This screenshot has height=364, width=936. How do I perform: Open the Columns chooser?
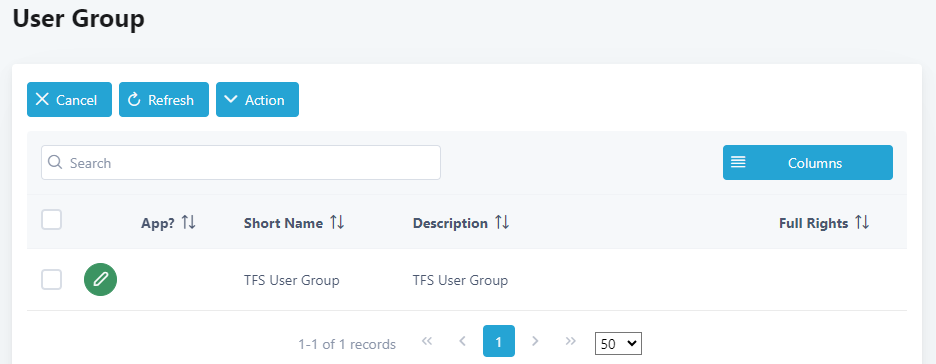pyautogui.click(x=808, y=162)
